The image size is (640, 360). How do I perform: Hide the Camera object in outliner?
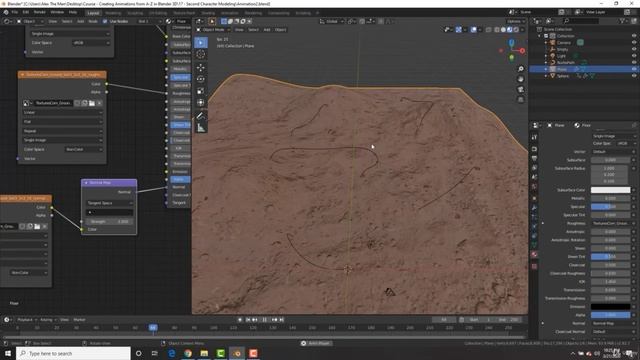(634, 42)
